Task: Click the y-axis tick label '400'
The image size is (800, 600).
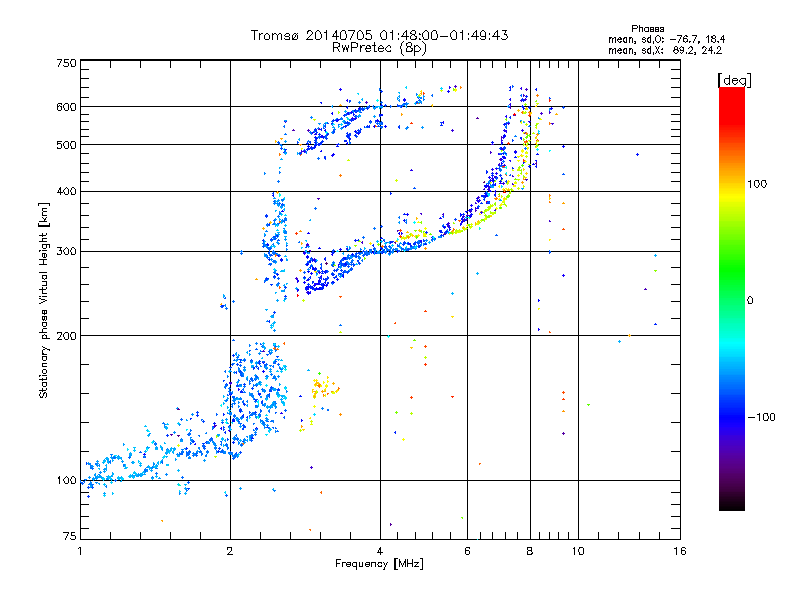Action: 66,191
